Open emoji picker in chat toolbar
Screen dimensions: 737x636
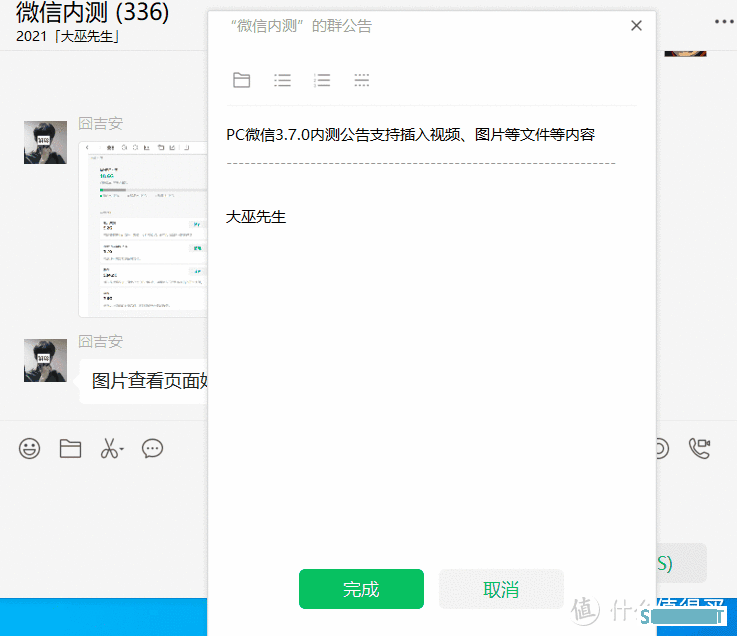tap(30, 448)
